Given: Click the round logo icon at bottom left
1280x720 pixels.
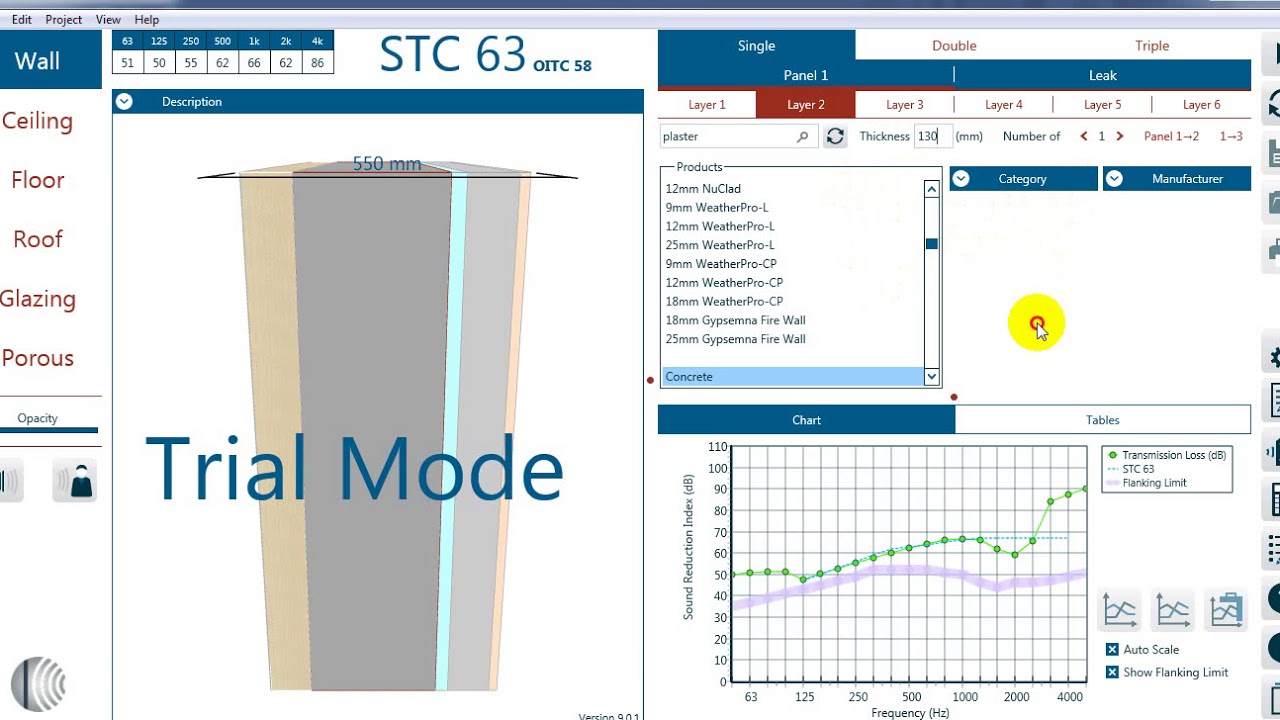Looking at the screenshot, I should [x=38, y=685].
